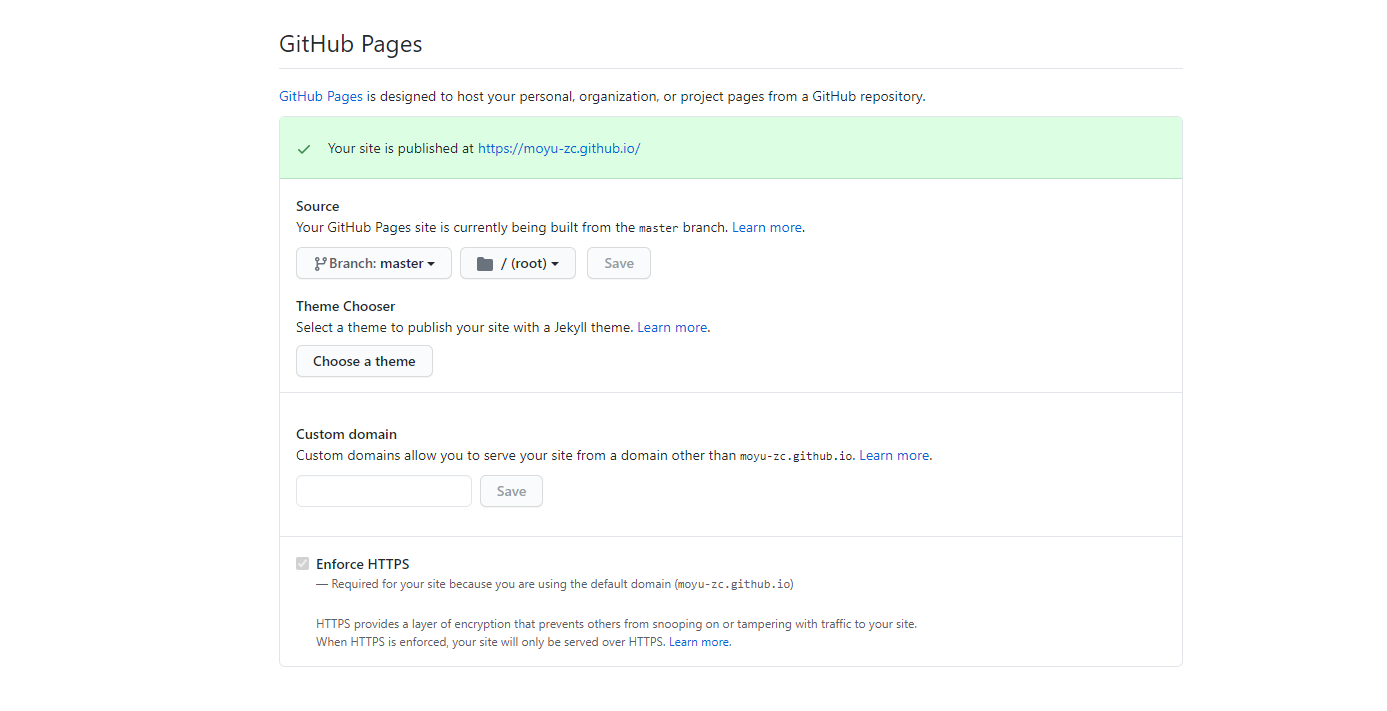Click the green checkmark publish status icon
This screenshot has width=1387, height=711.
tap(304, 149)
